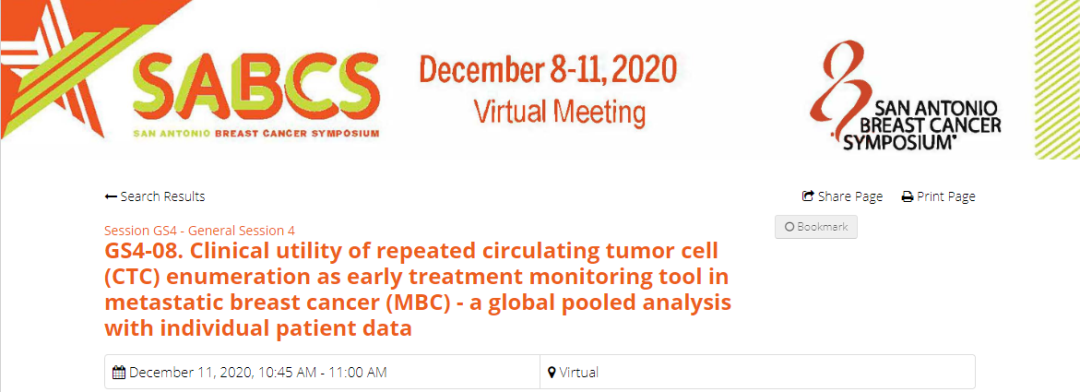Select the December 11, 2020 time text
Viewport: 1080px width, 392px height.
point(258,373)
